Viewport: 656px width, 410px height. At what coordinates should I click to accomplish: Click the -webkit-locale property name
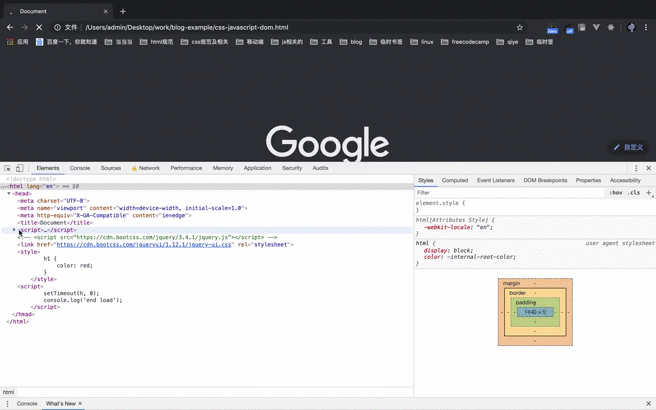[449, 227]
